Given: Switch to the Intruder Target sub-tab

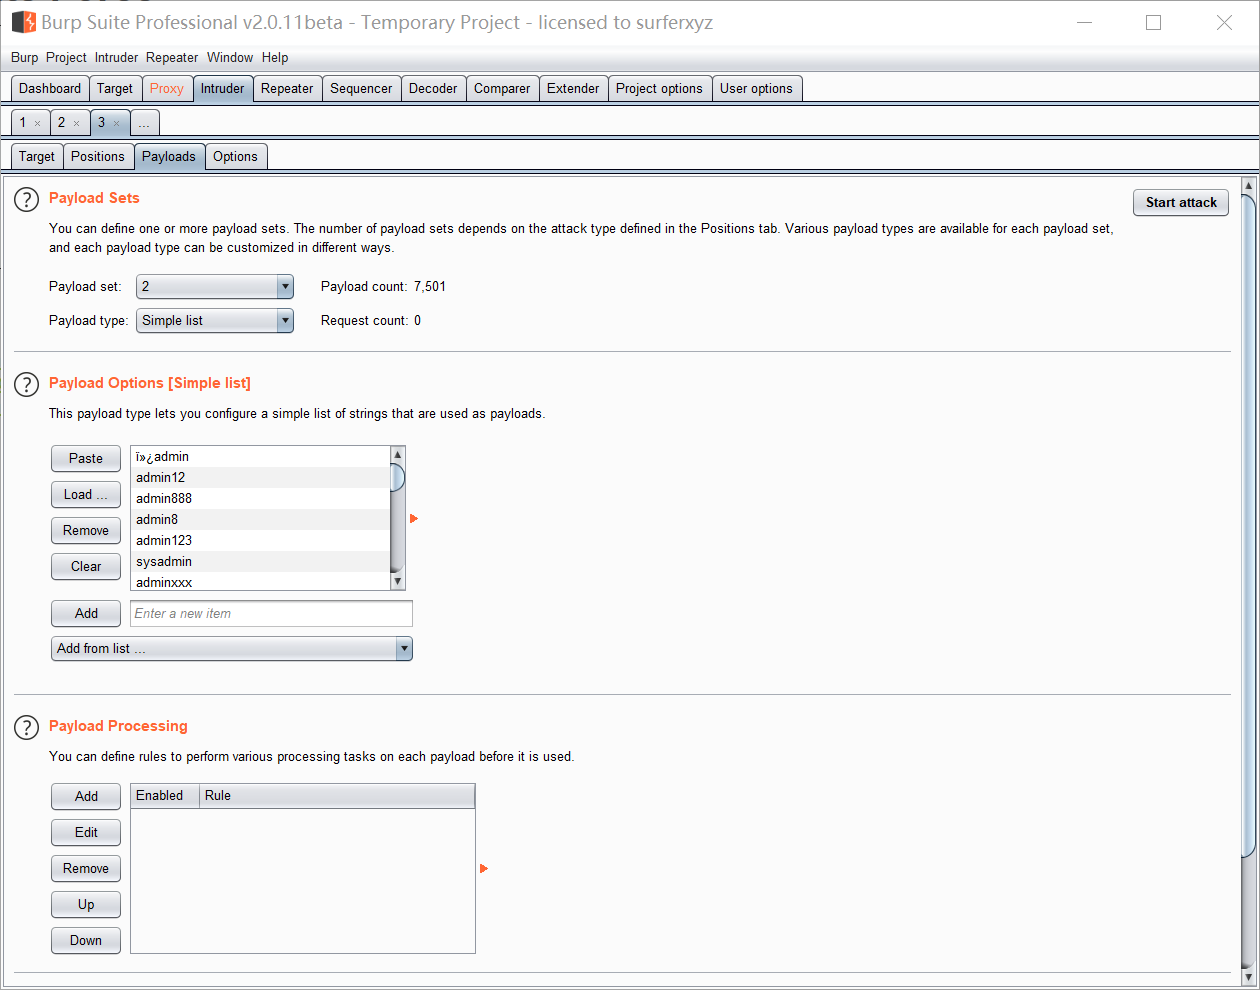Looking at the screenshot, I should pyautogui.click(x=37, y=157).
